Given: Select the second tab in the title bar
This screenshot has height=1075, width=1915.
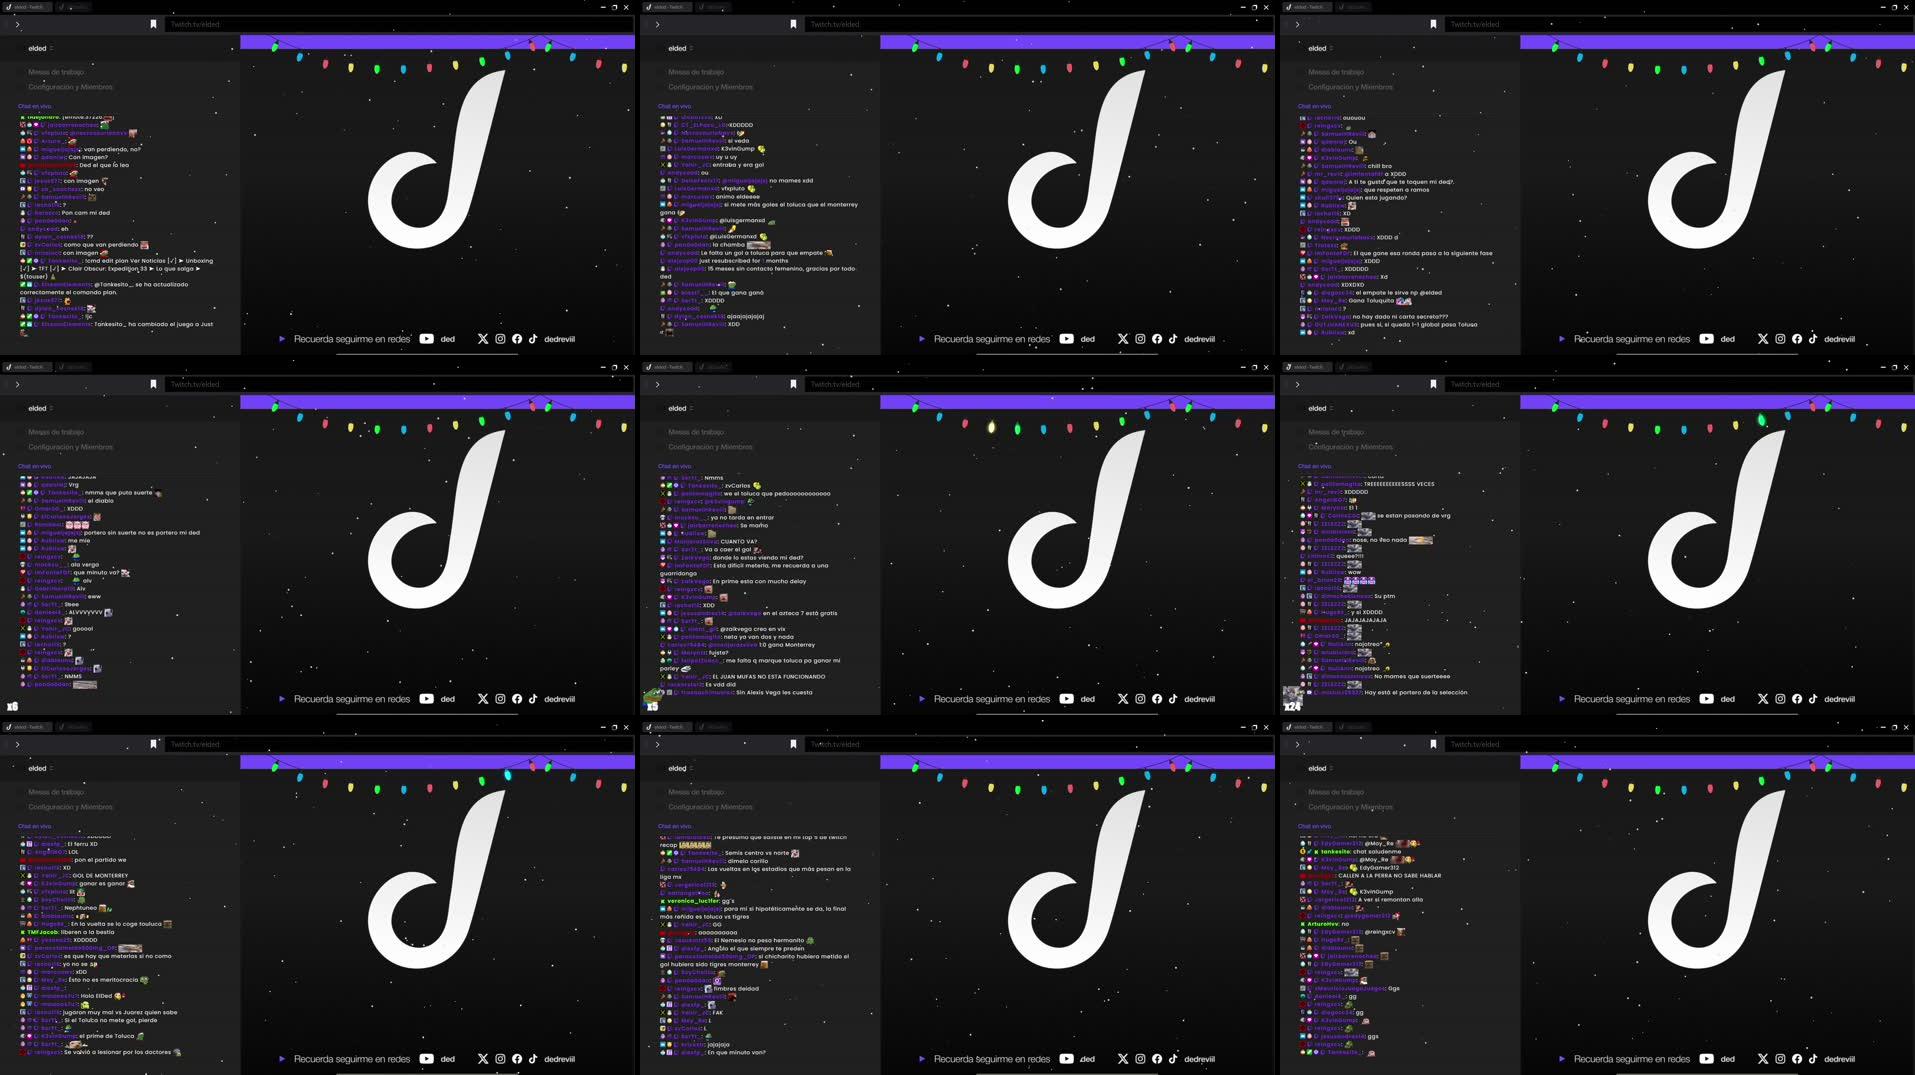Looking at the screenshot, I should pyautogui.click(x=74, y=7).
